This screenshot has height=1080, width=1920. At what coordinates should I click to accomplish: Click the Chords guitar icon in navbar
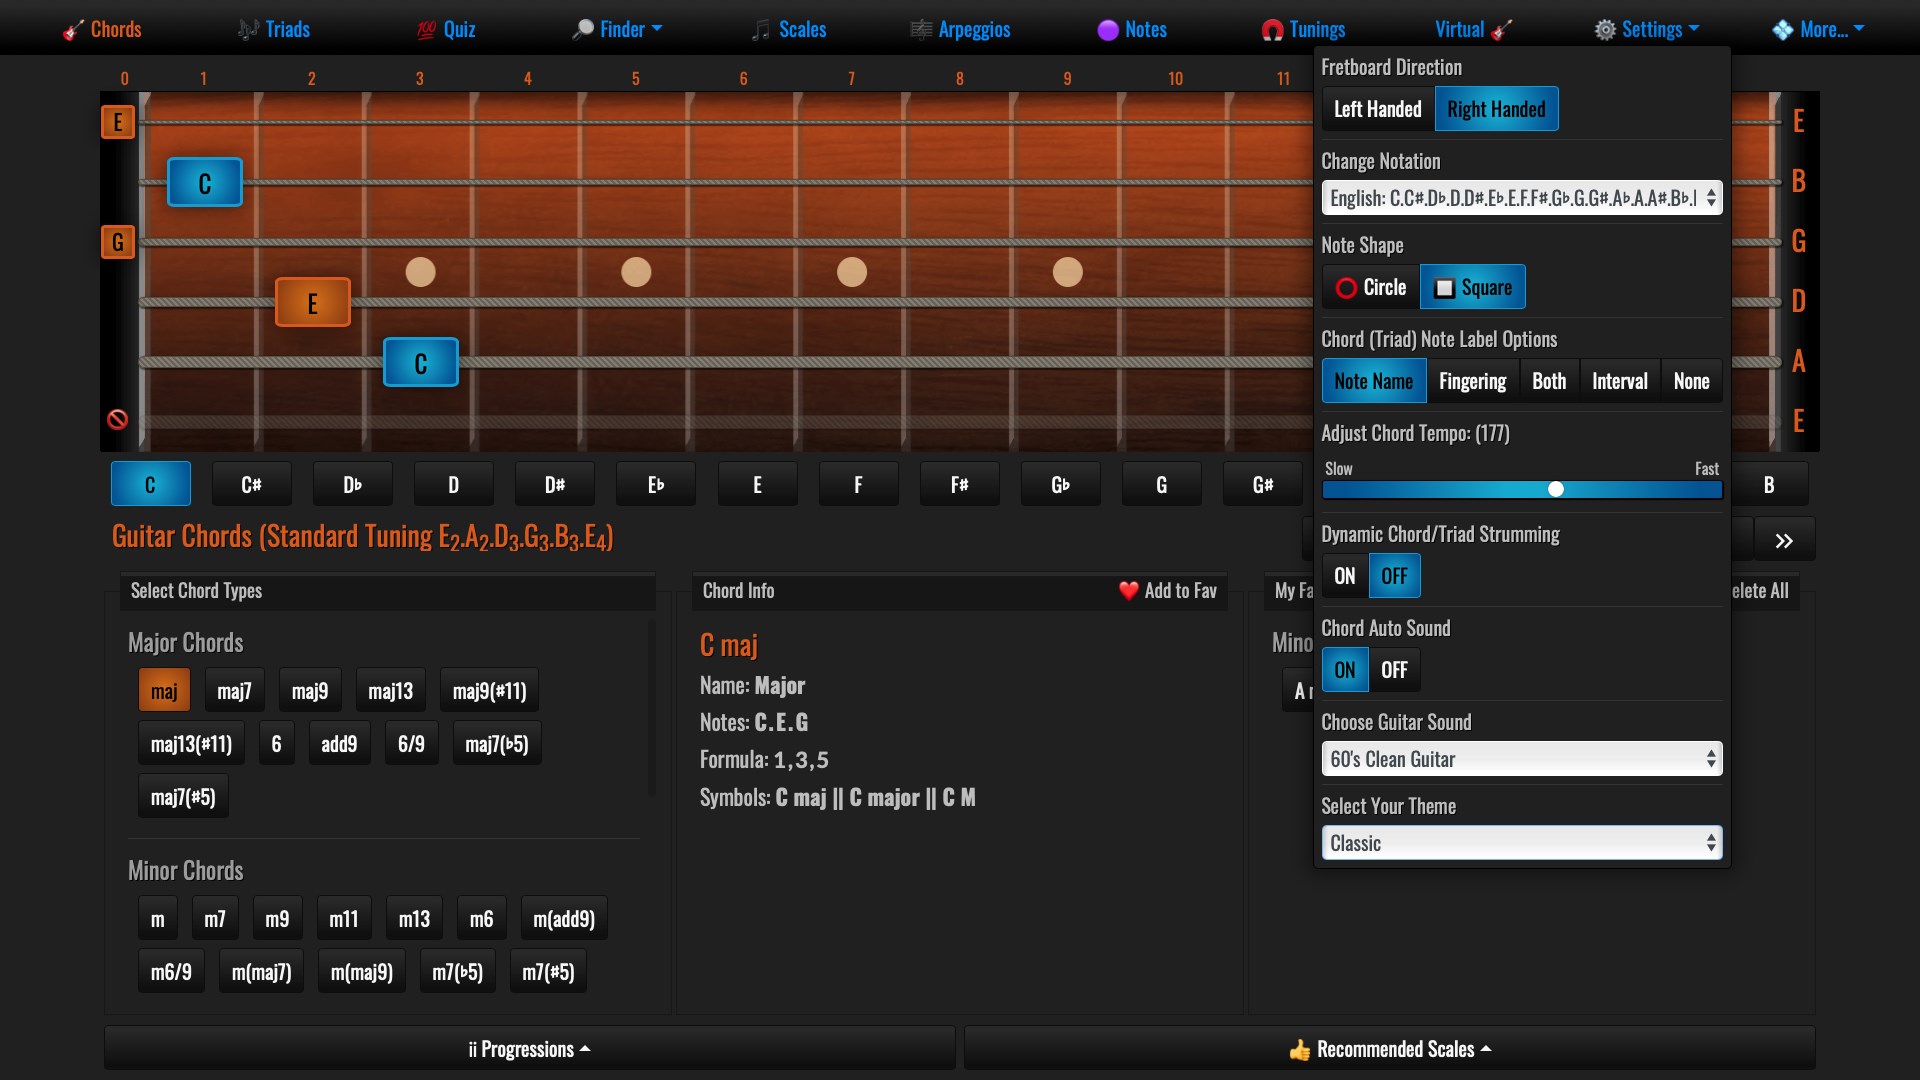pyautogui.click(x=73, y=30)
